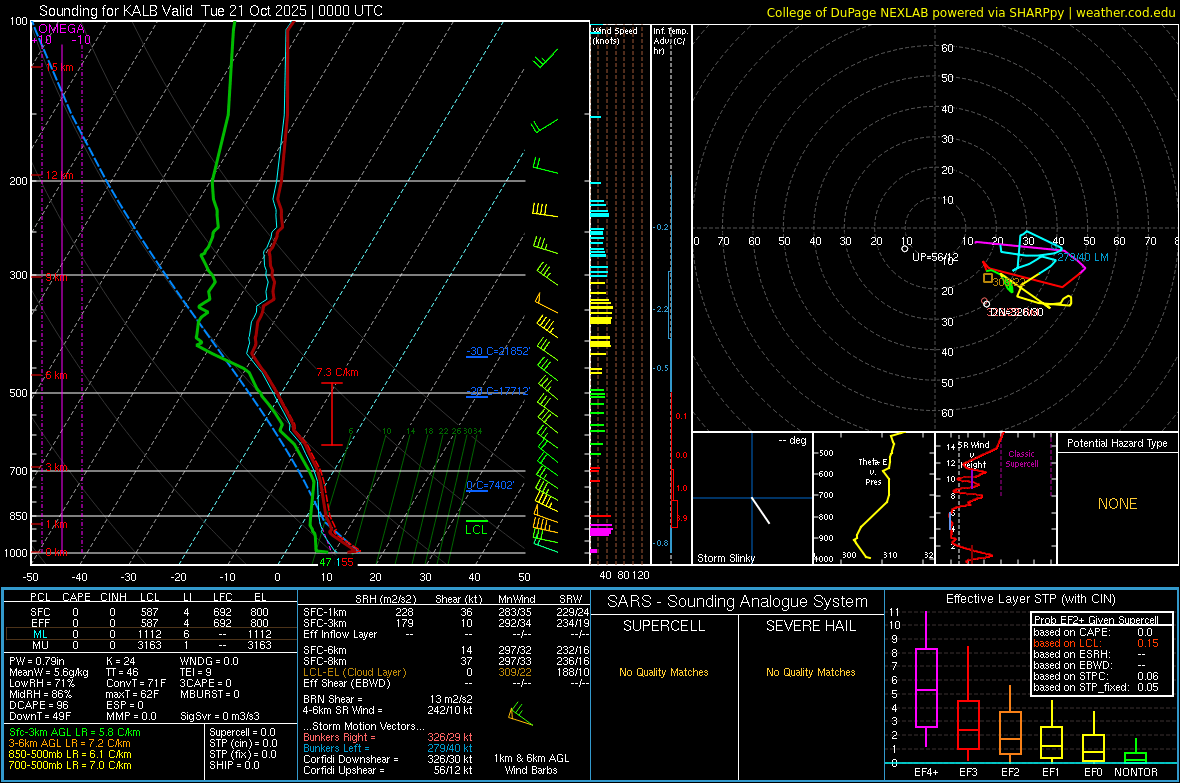
Task: Click the red 'based on LCL: 0.15' line
Action: tap(1096, 643)
